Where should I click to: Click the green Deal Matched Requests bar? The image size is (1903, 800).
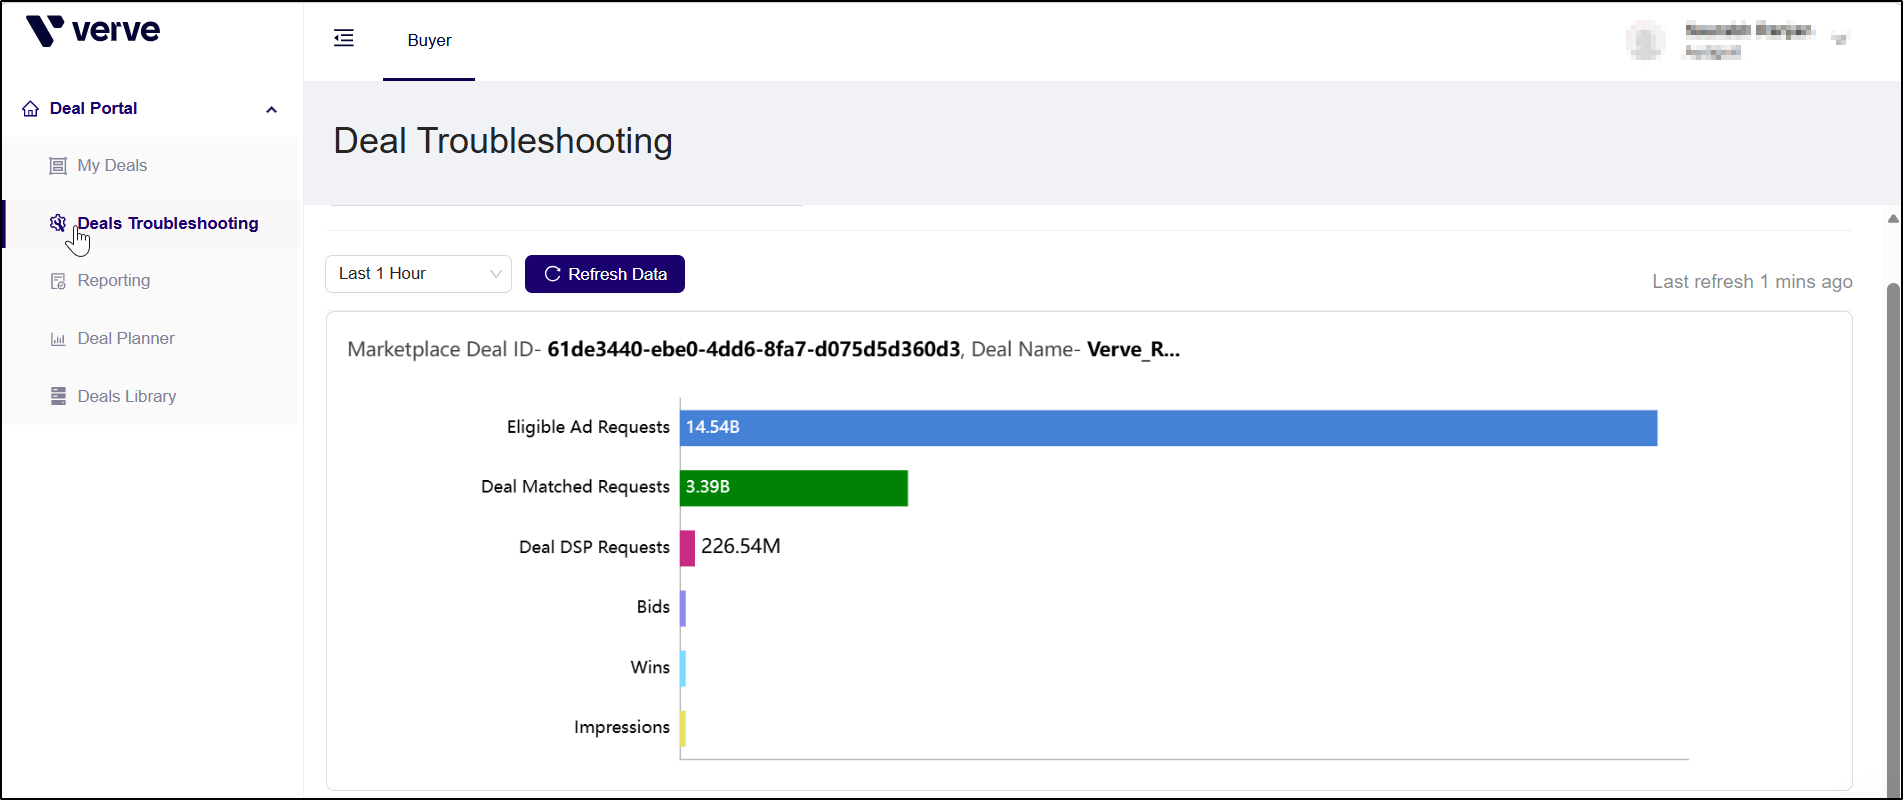coord(794,488)
